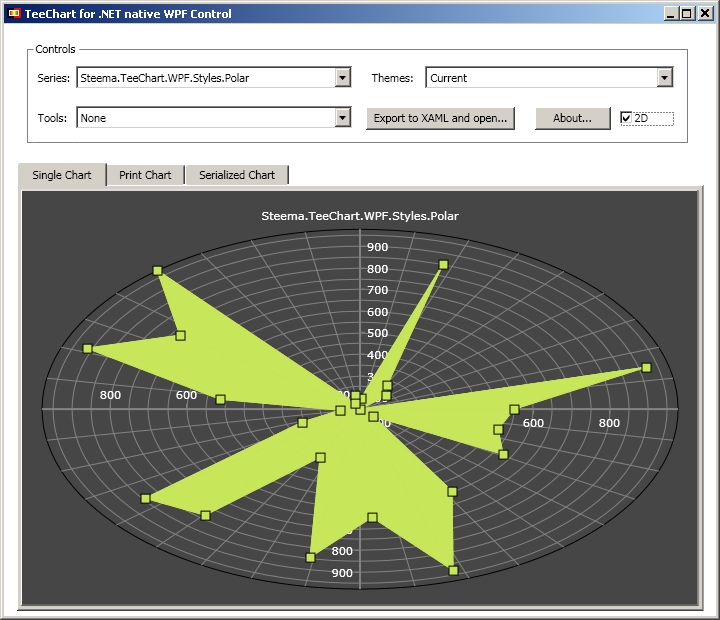
Task: Switch to the Single Chart tab
Action: pyautogui.click(x=62, y=175)
